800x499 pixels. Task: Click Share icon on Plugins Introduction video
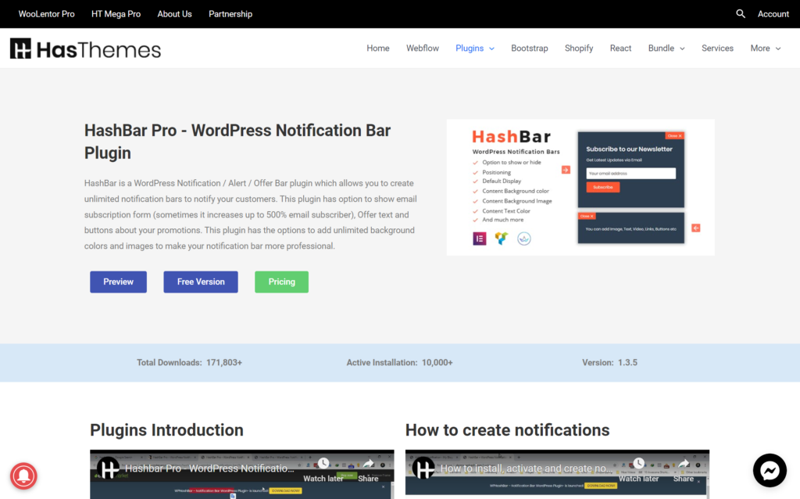368,463
